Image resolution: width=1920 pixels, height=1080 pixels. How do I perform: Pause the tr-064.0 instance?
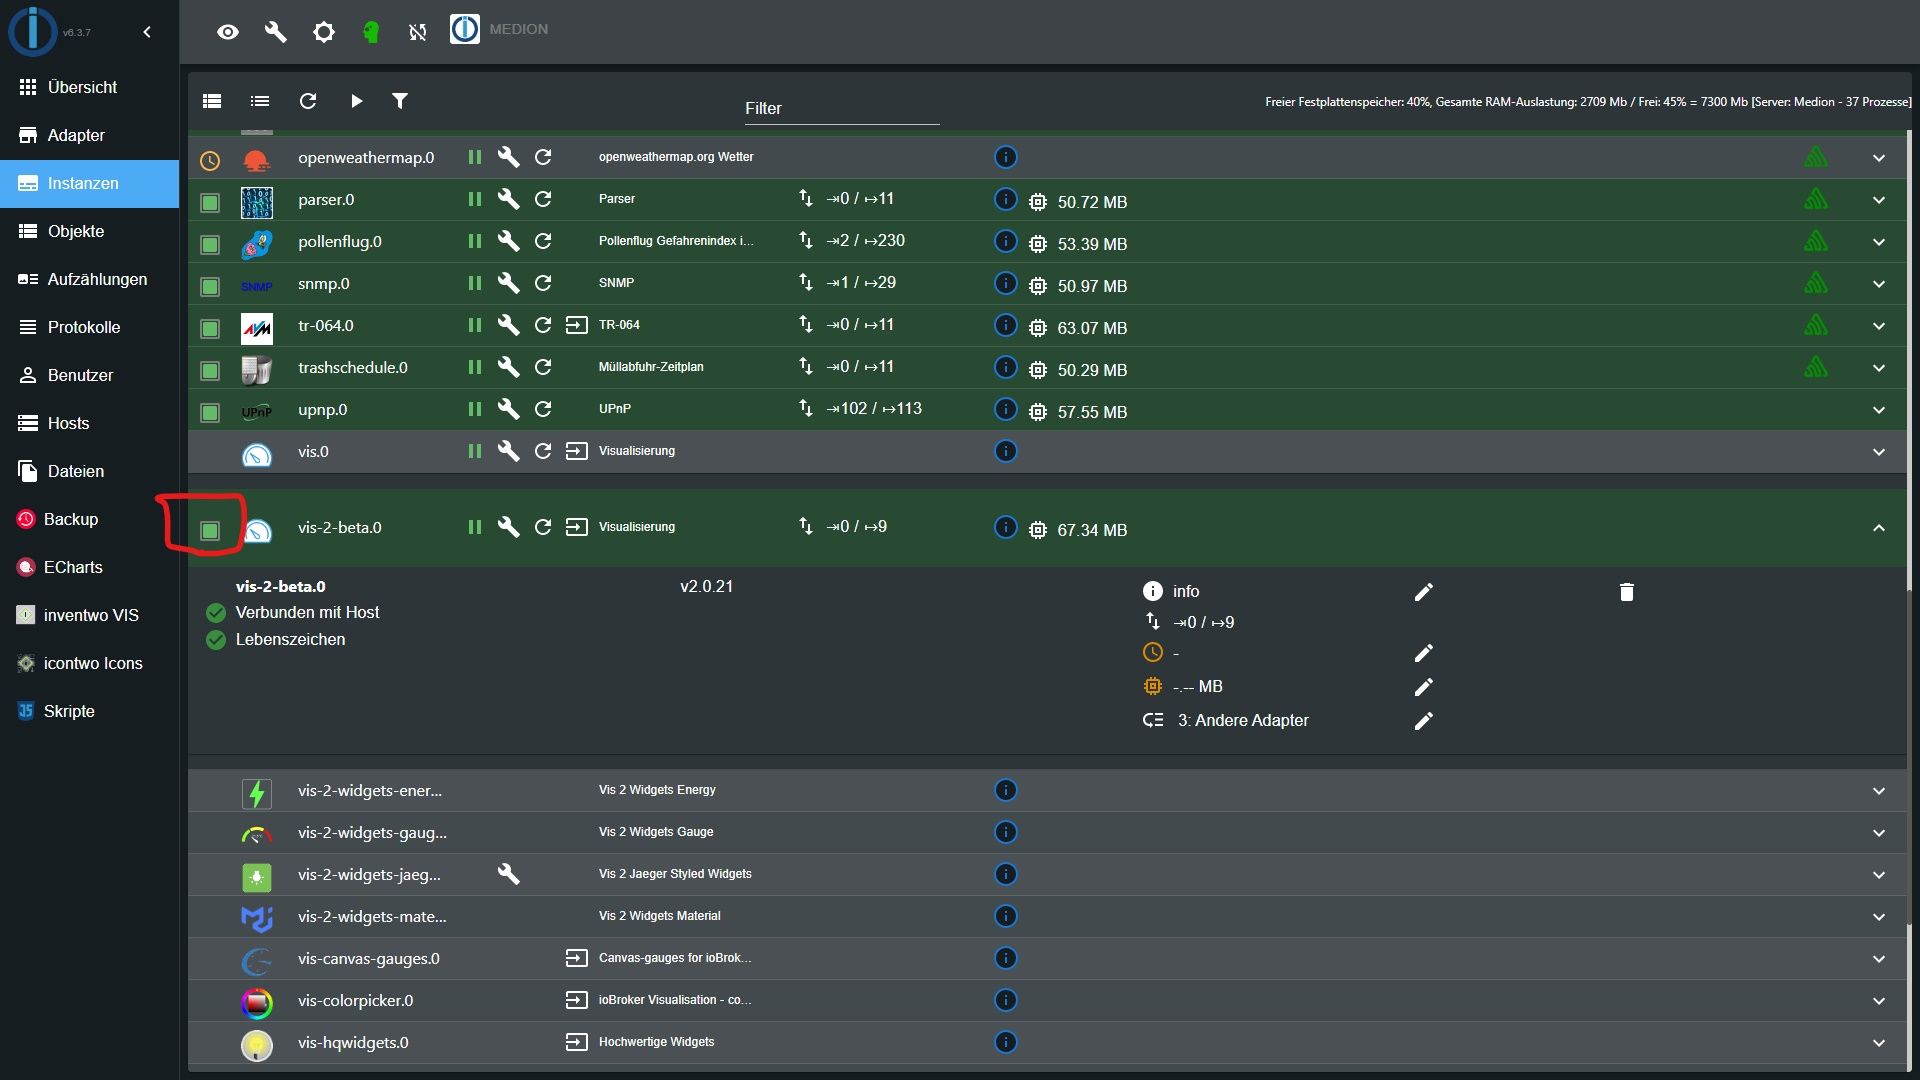click(475, 325)
